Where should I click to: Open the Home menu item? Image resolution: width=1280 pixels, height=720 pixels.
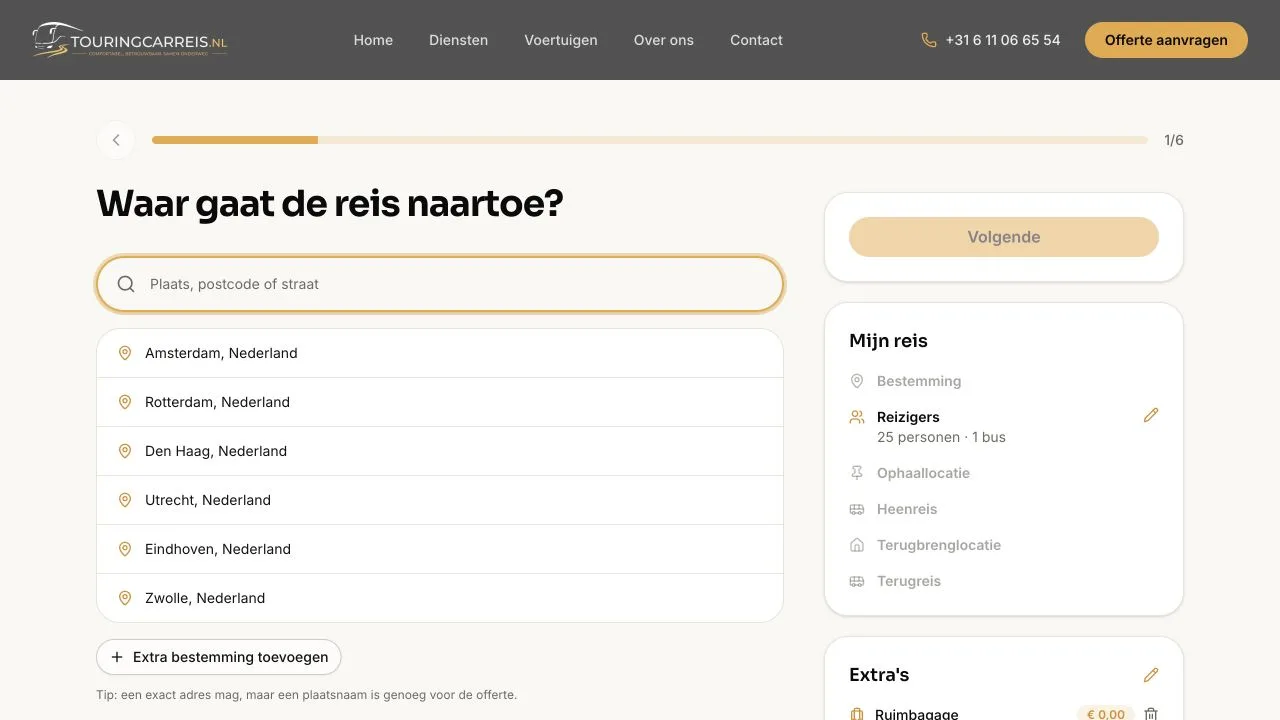click(373, 40)
